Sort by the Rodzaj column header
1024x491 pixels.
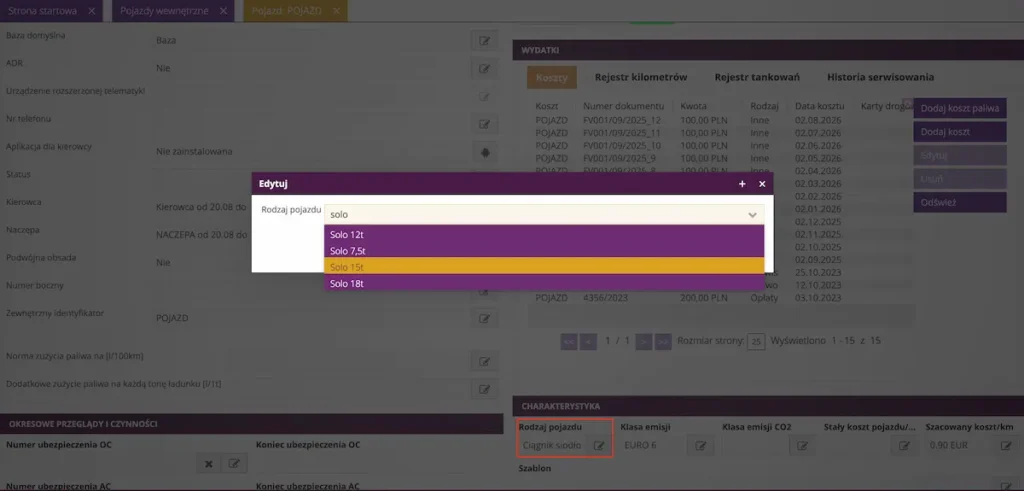(x=763, y=106)
